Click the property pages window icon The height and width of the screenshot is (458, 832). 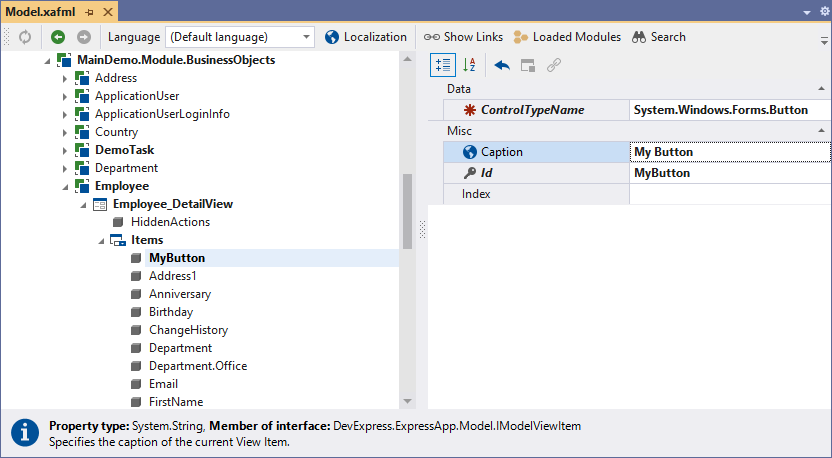click(528, 65)
